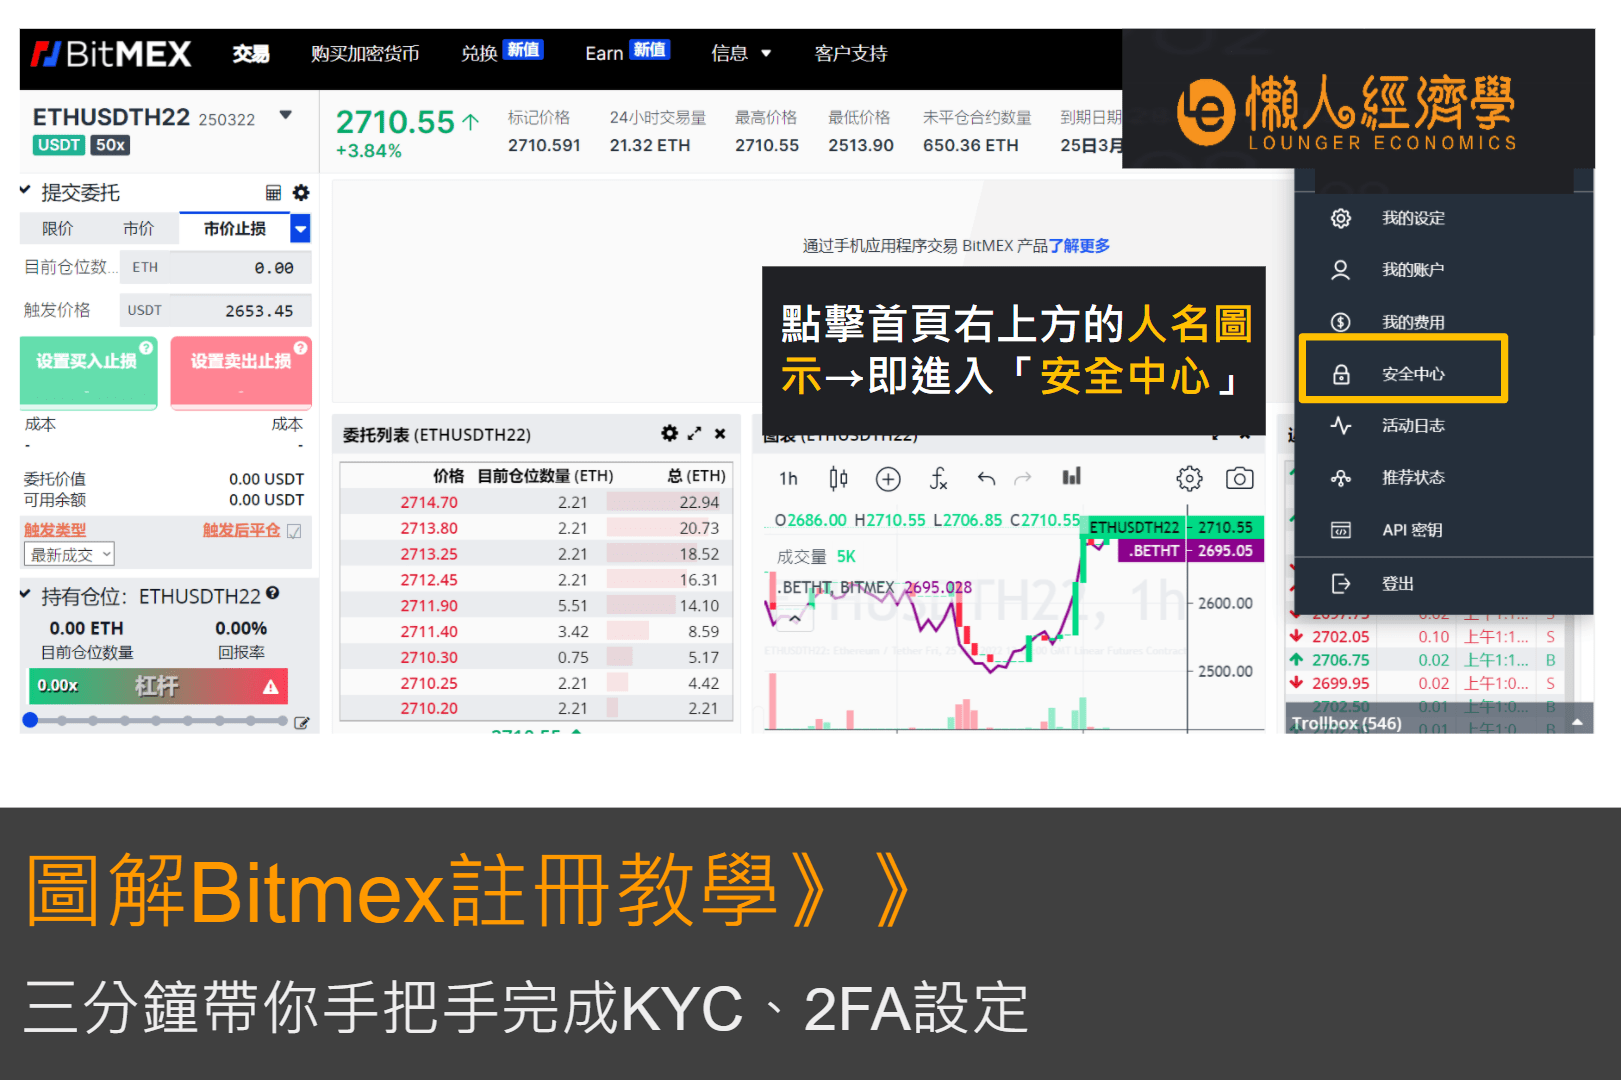Go to BitMEX home logo
The image size is (1621, 1080).
tap(111, 54)
